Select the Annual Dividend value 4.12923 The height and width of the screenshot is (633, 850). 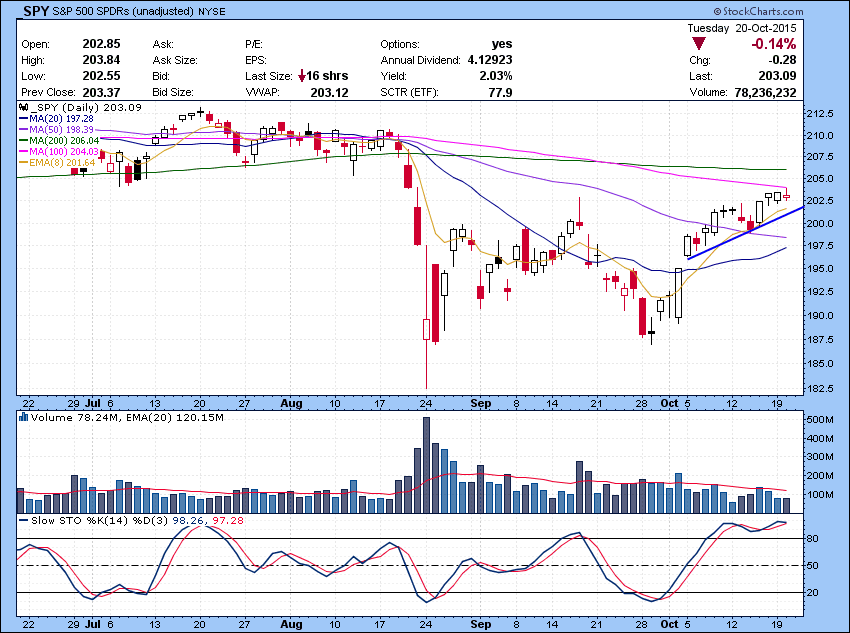click(490, 60)
